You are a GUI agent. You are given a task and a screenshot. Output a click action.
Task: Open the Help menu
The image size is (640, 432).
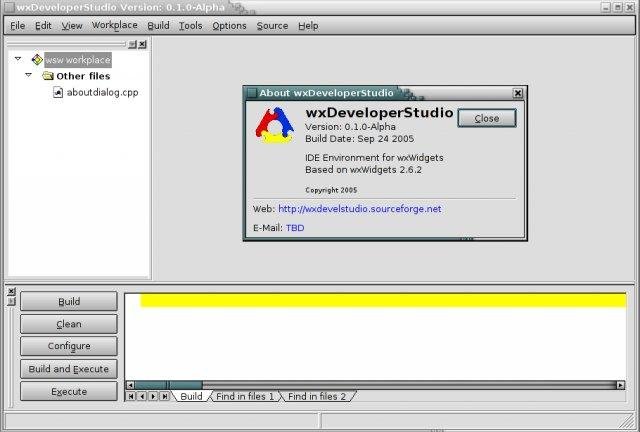click(x=308, y=26)
